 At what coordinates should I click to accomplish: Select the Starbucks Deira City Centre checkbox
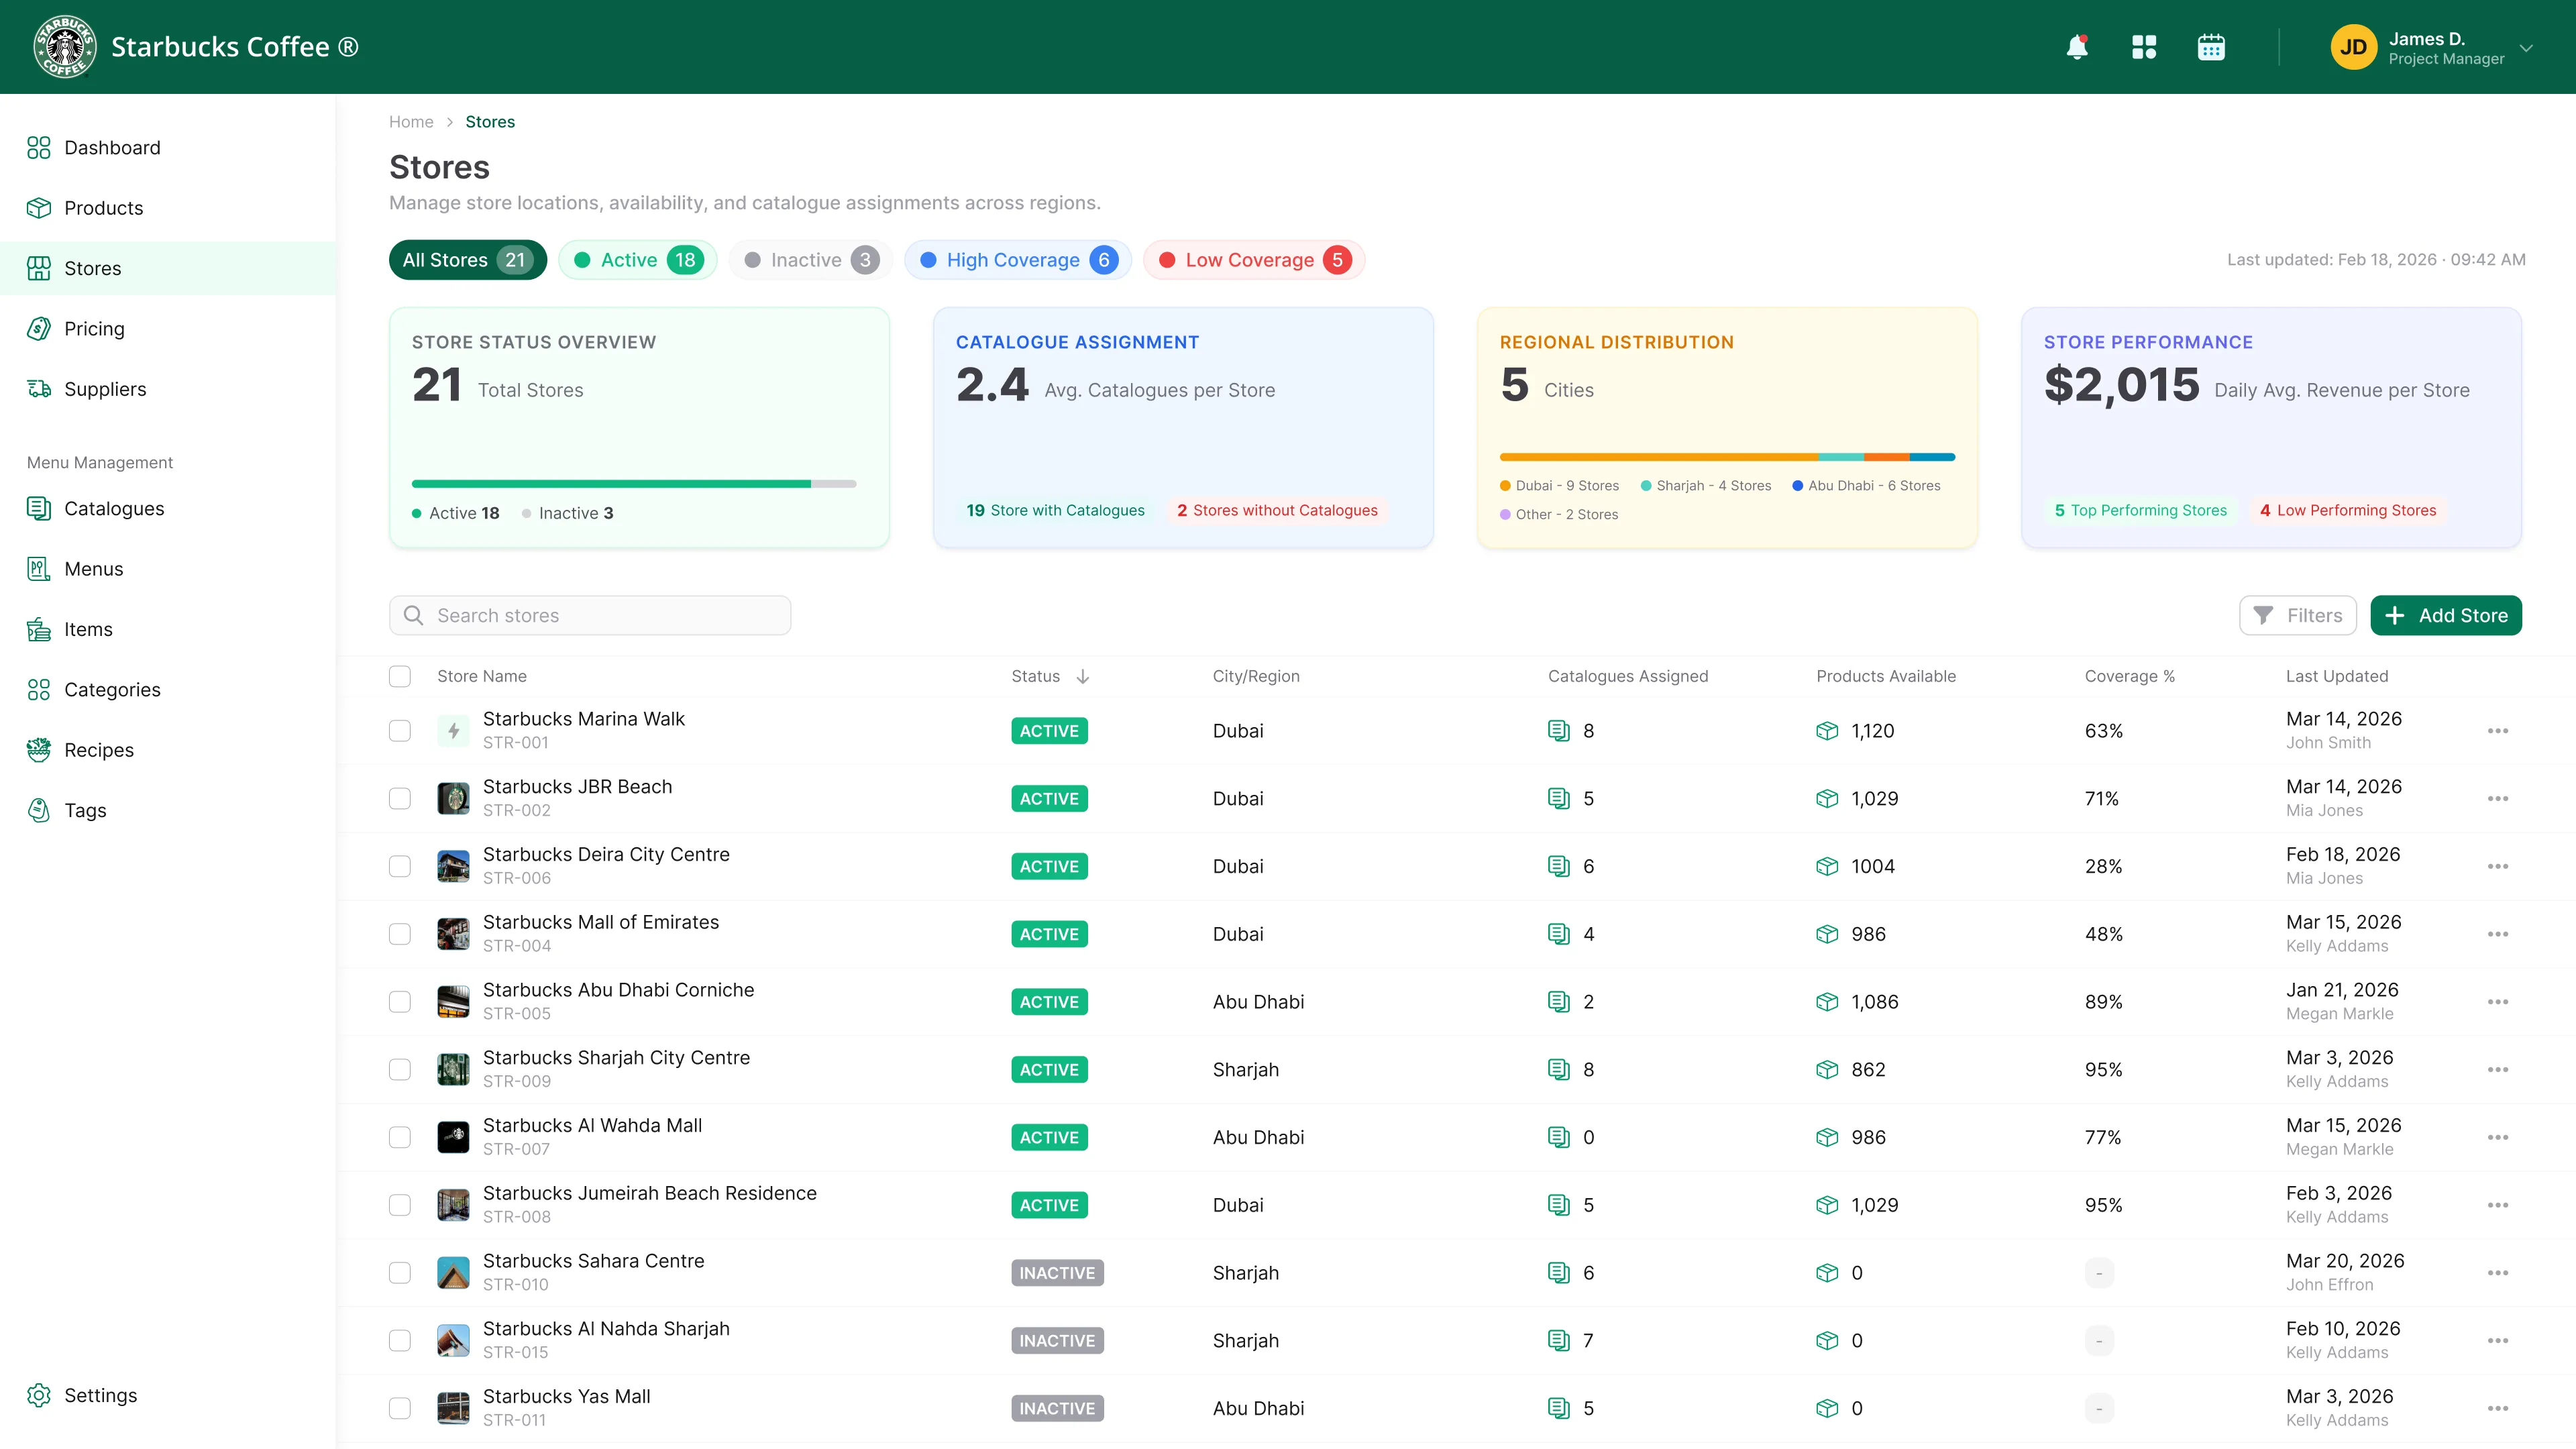pyautogui.click(x=400, y=866)
